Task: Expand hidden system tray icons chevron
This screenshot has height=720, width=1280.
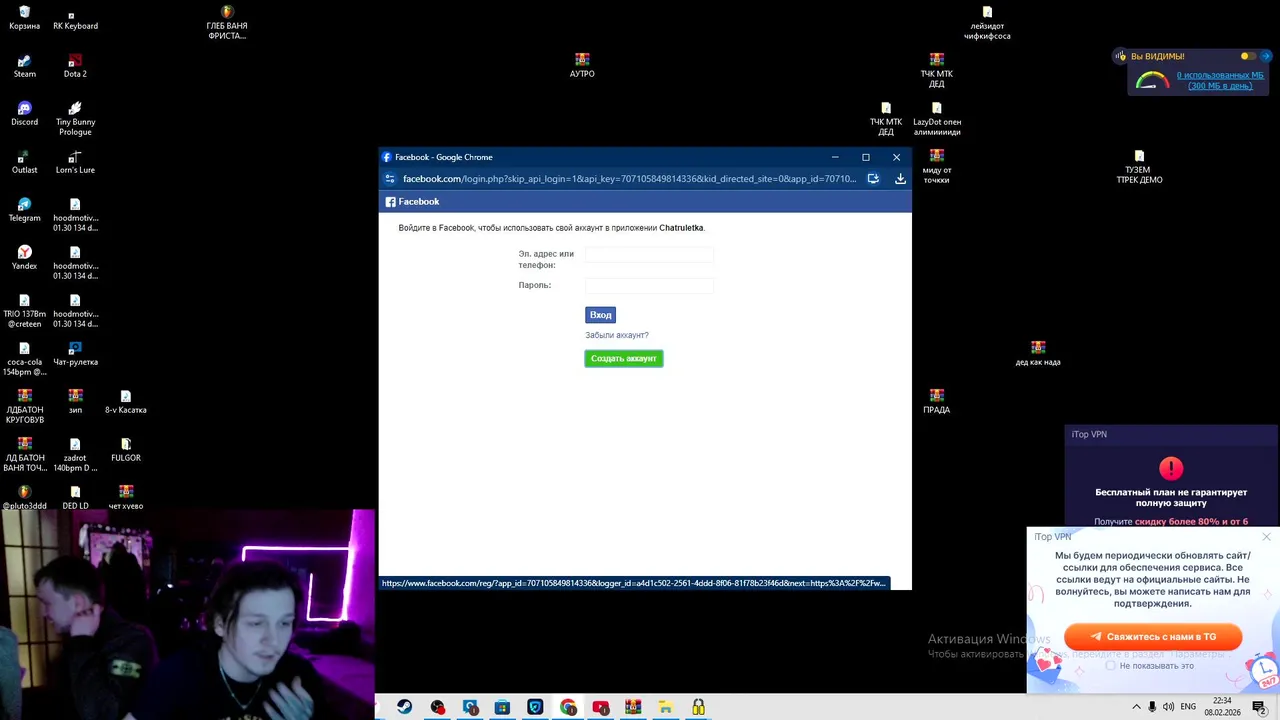Action: point(1136,707)
